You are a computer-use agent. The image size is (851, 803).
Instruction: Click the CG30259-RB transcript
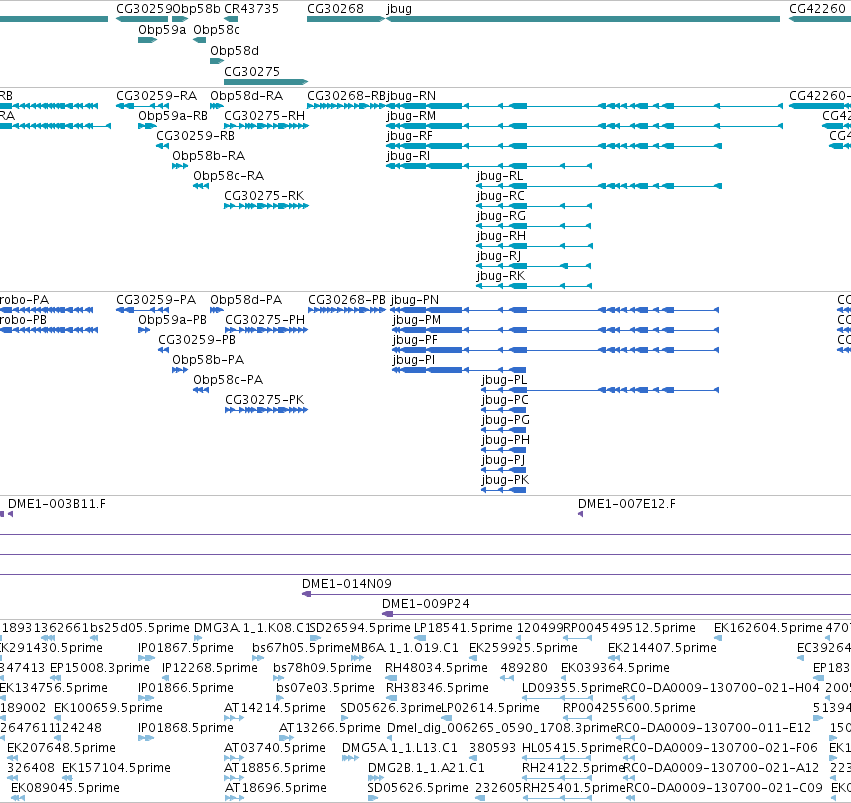162,146
